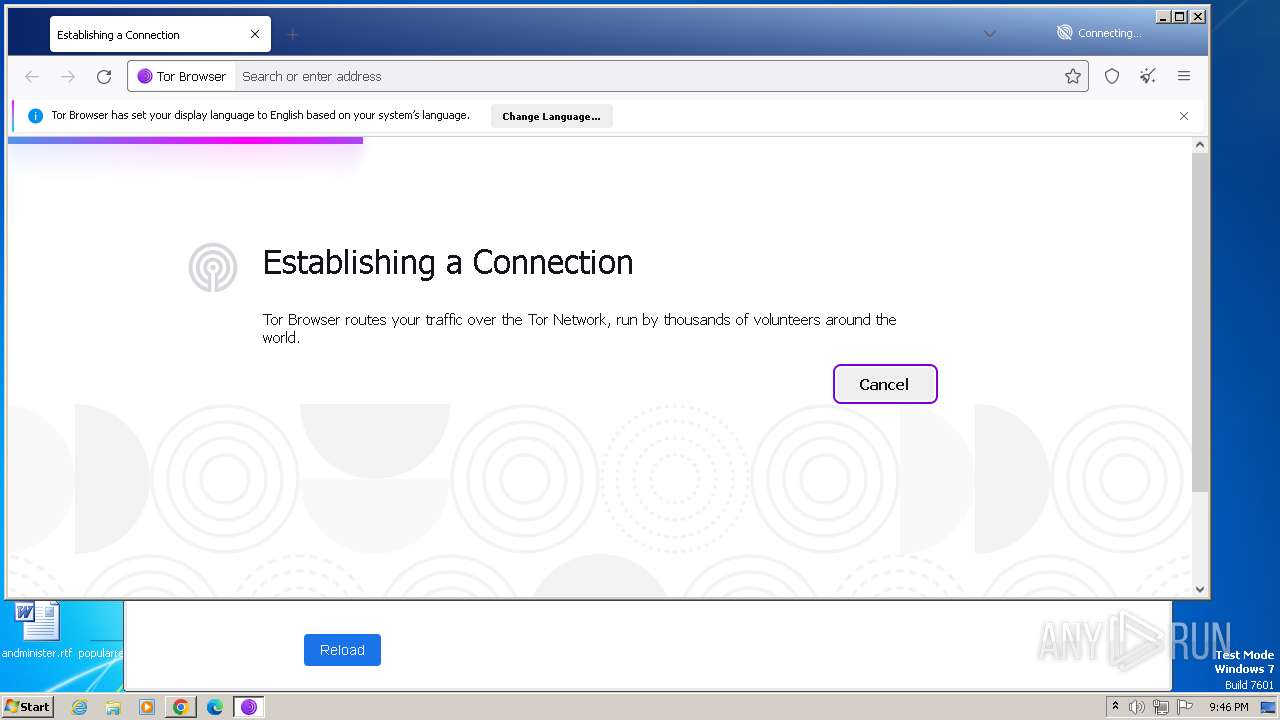Click the Tor Browser onion identity icon
1280x720 pixels.
[145, 76]
